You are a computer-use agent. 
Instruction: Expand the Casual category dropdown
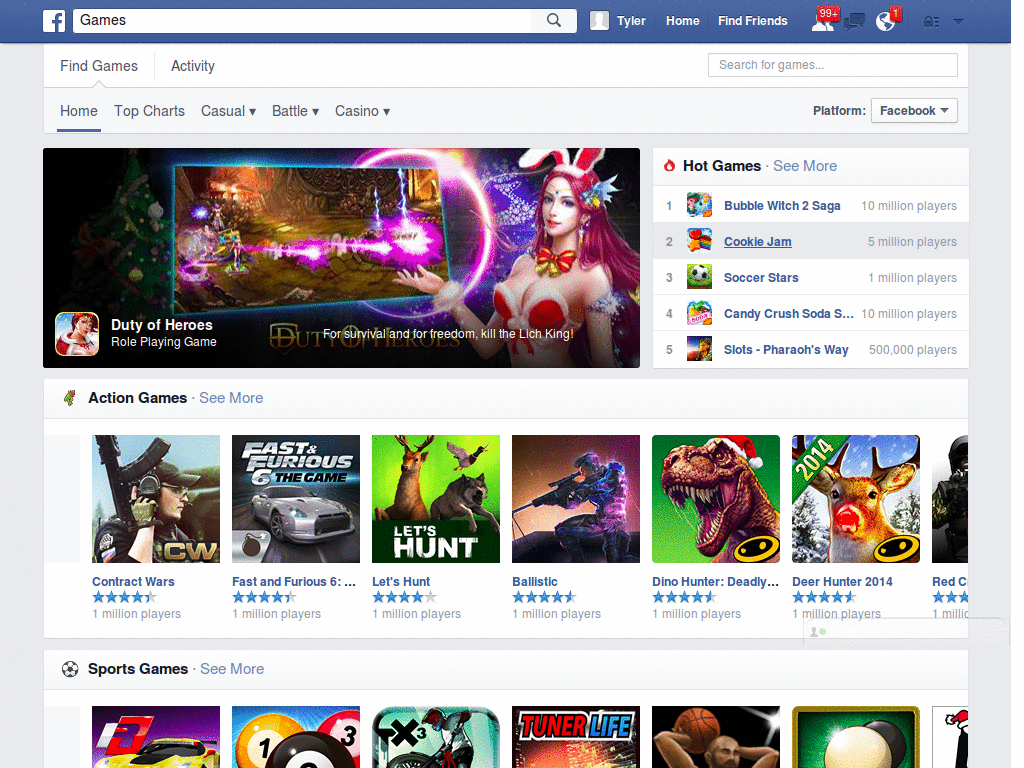pos(228,111)
